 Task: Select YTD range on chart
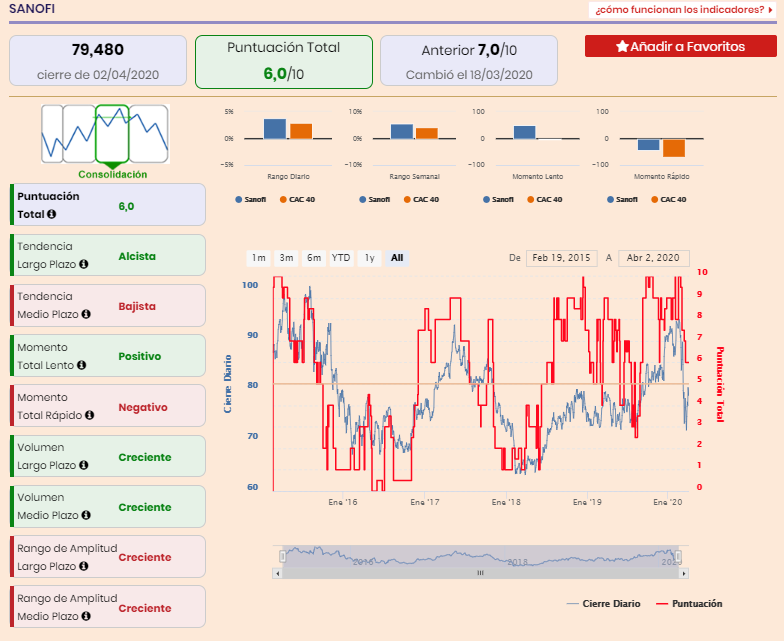click(341, 258)
